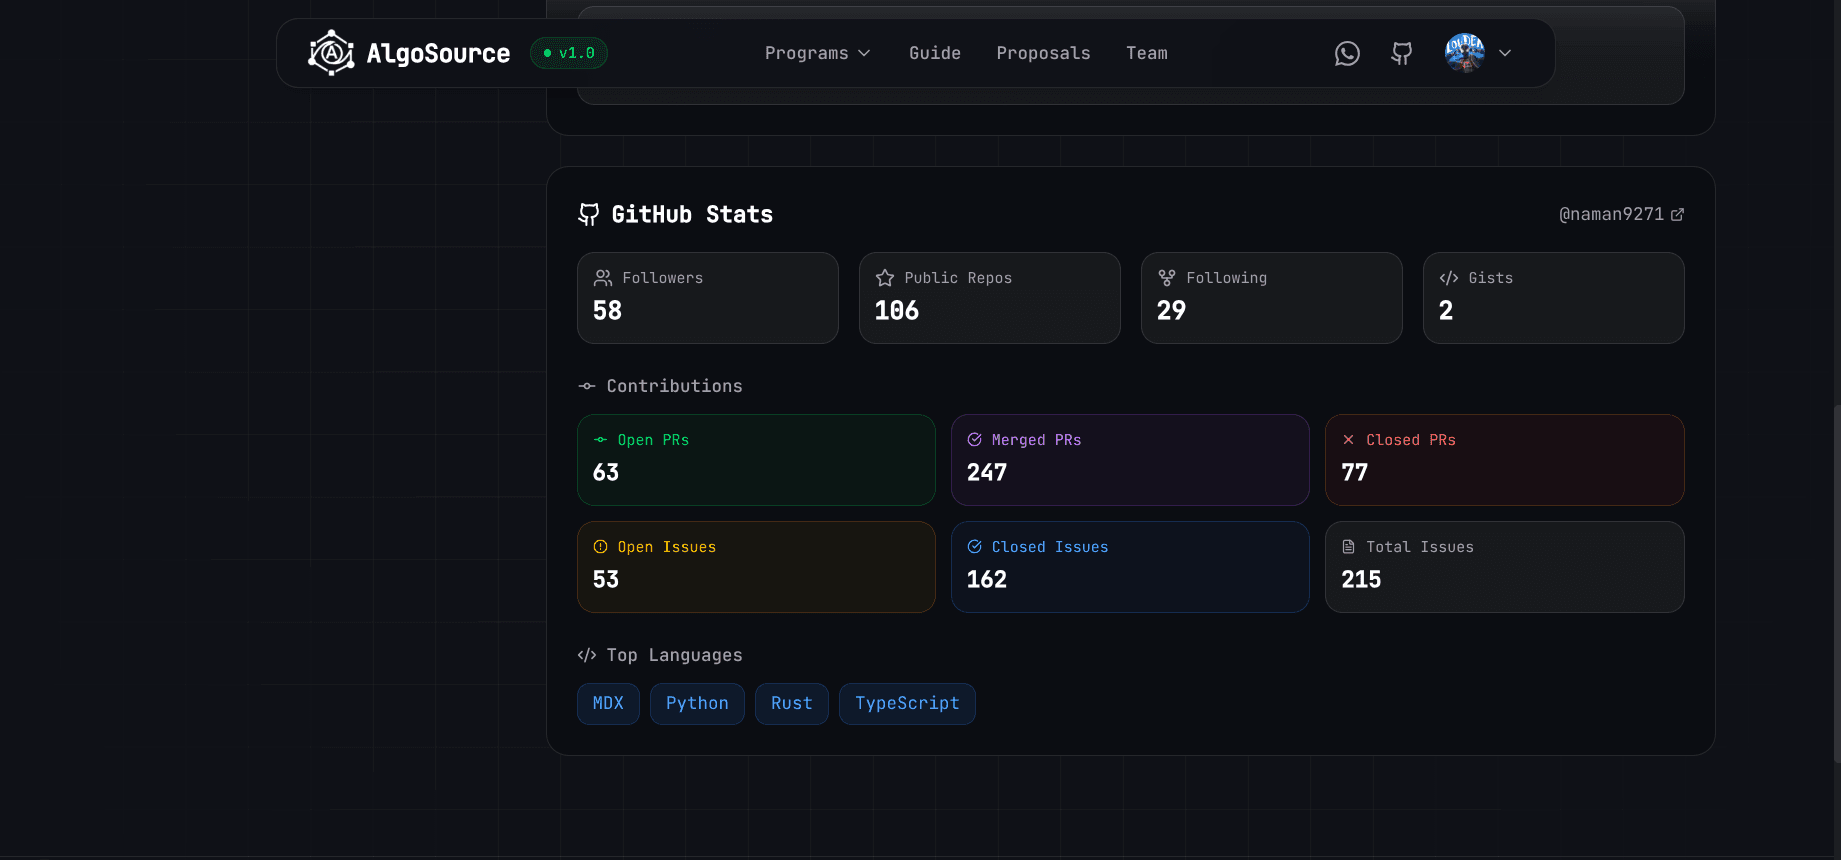The image size is (1841, 860).
Task: Click the external link icon beside @naman9271
Action: pyautogui.click(x=1678, y=214)
